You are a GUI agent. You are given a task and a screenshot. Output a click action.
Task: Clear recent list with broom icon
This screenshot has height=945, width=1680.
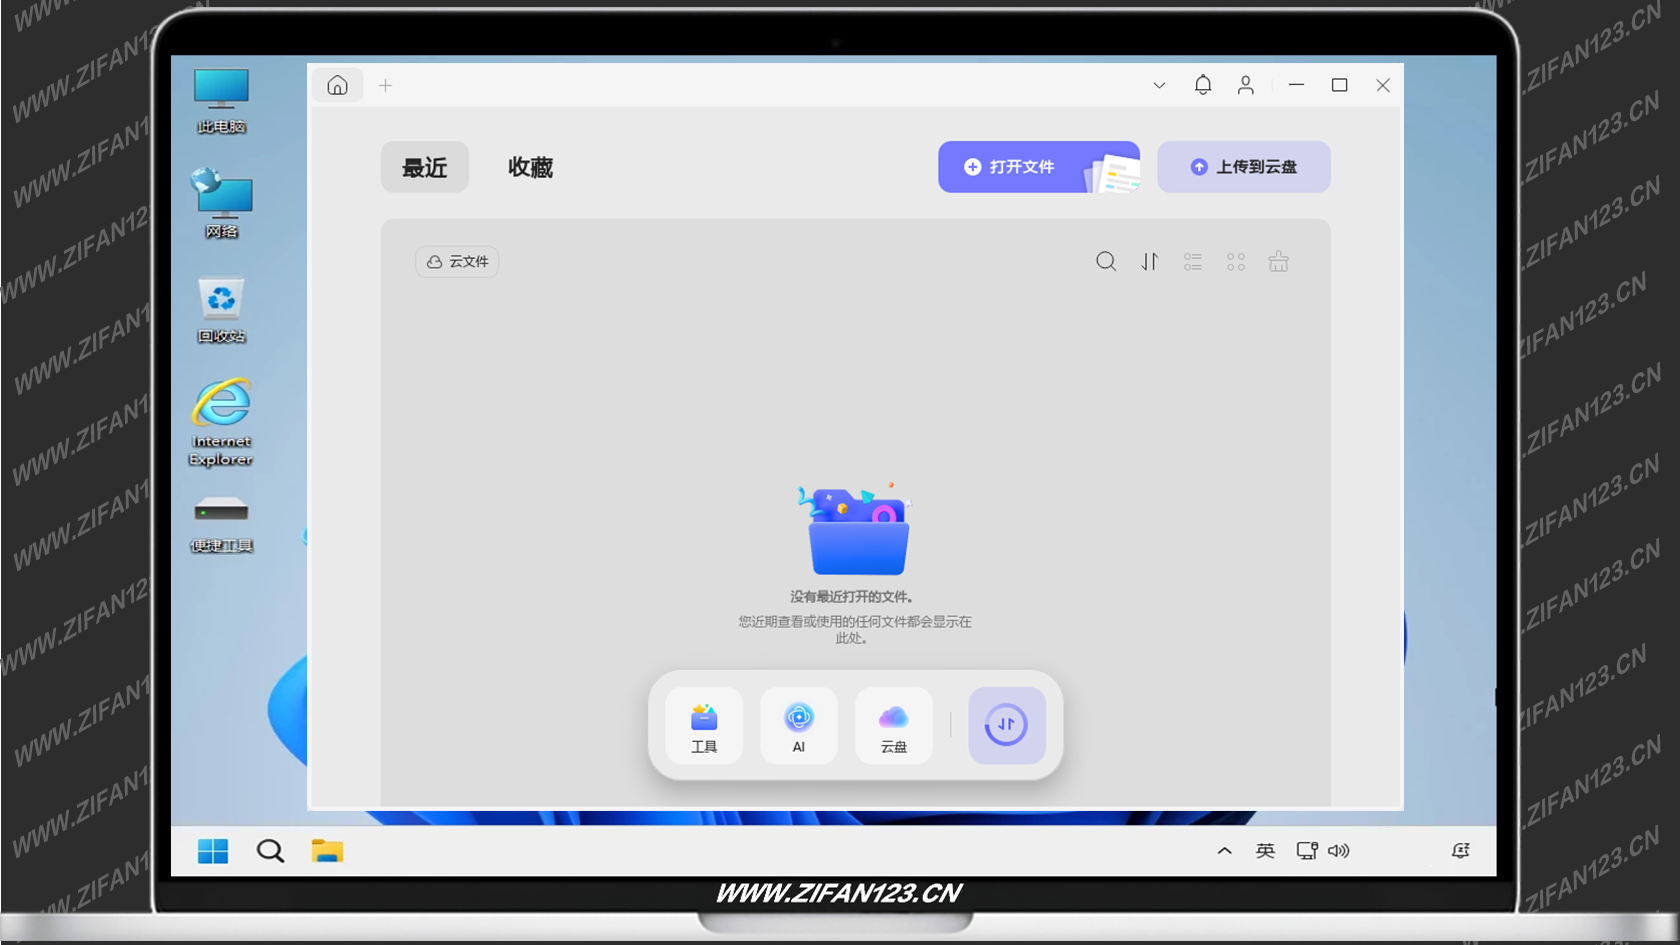coord(1279,262)
